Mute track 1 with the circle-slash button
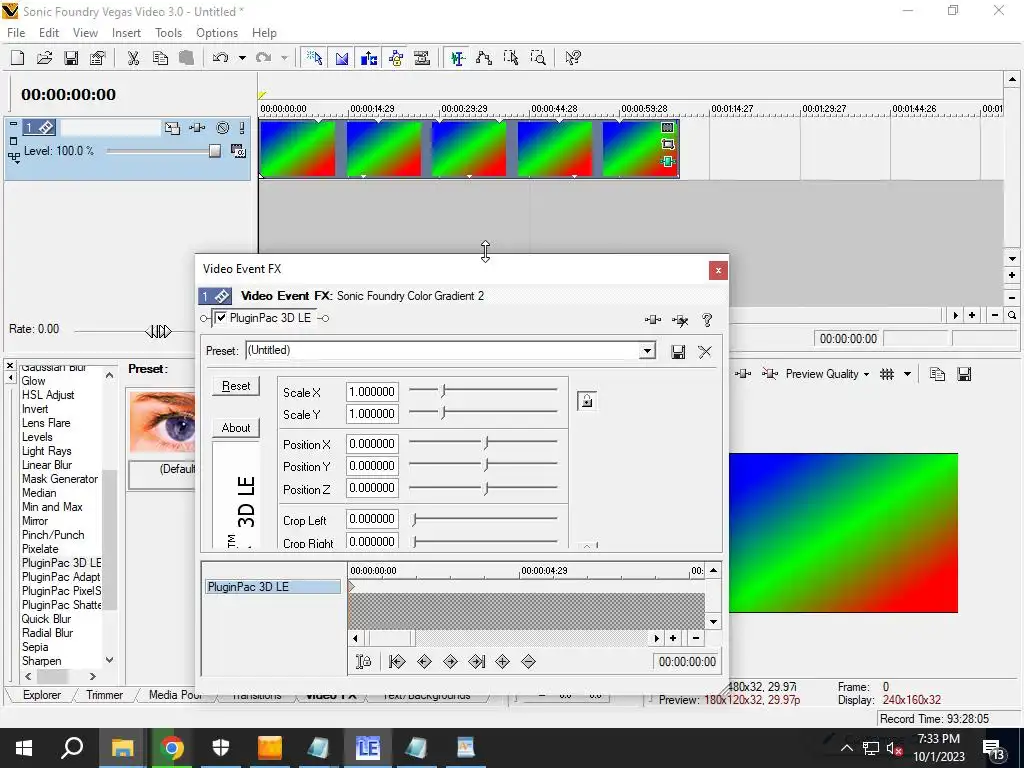1024x768 pixels. pos(223,128)
